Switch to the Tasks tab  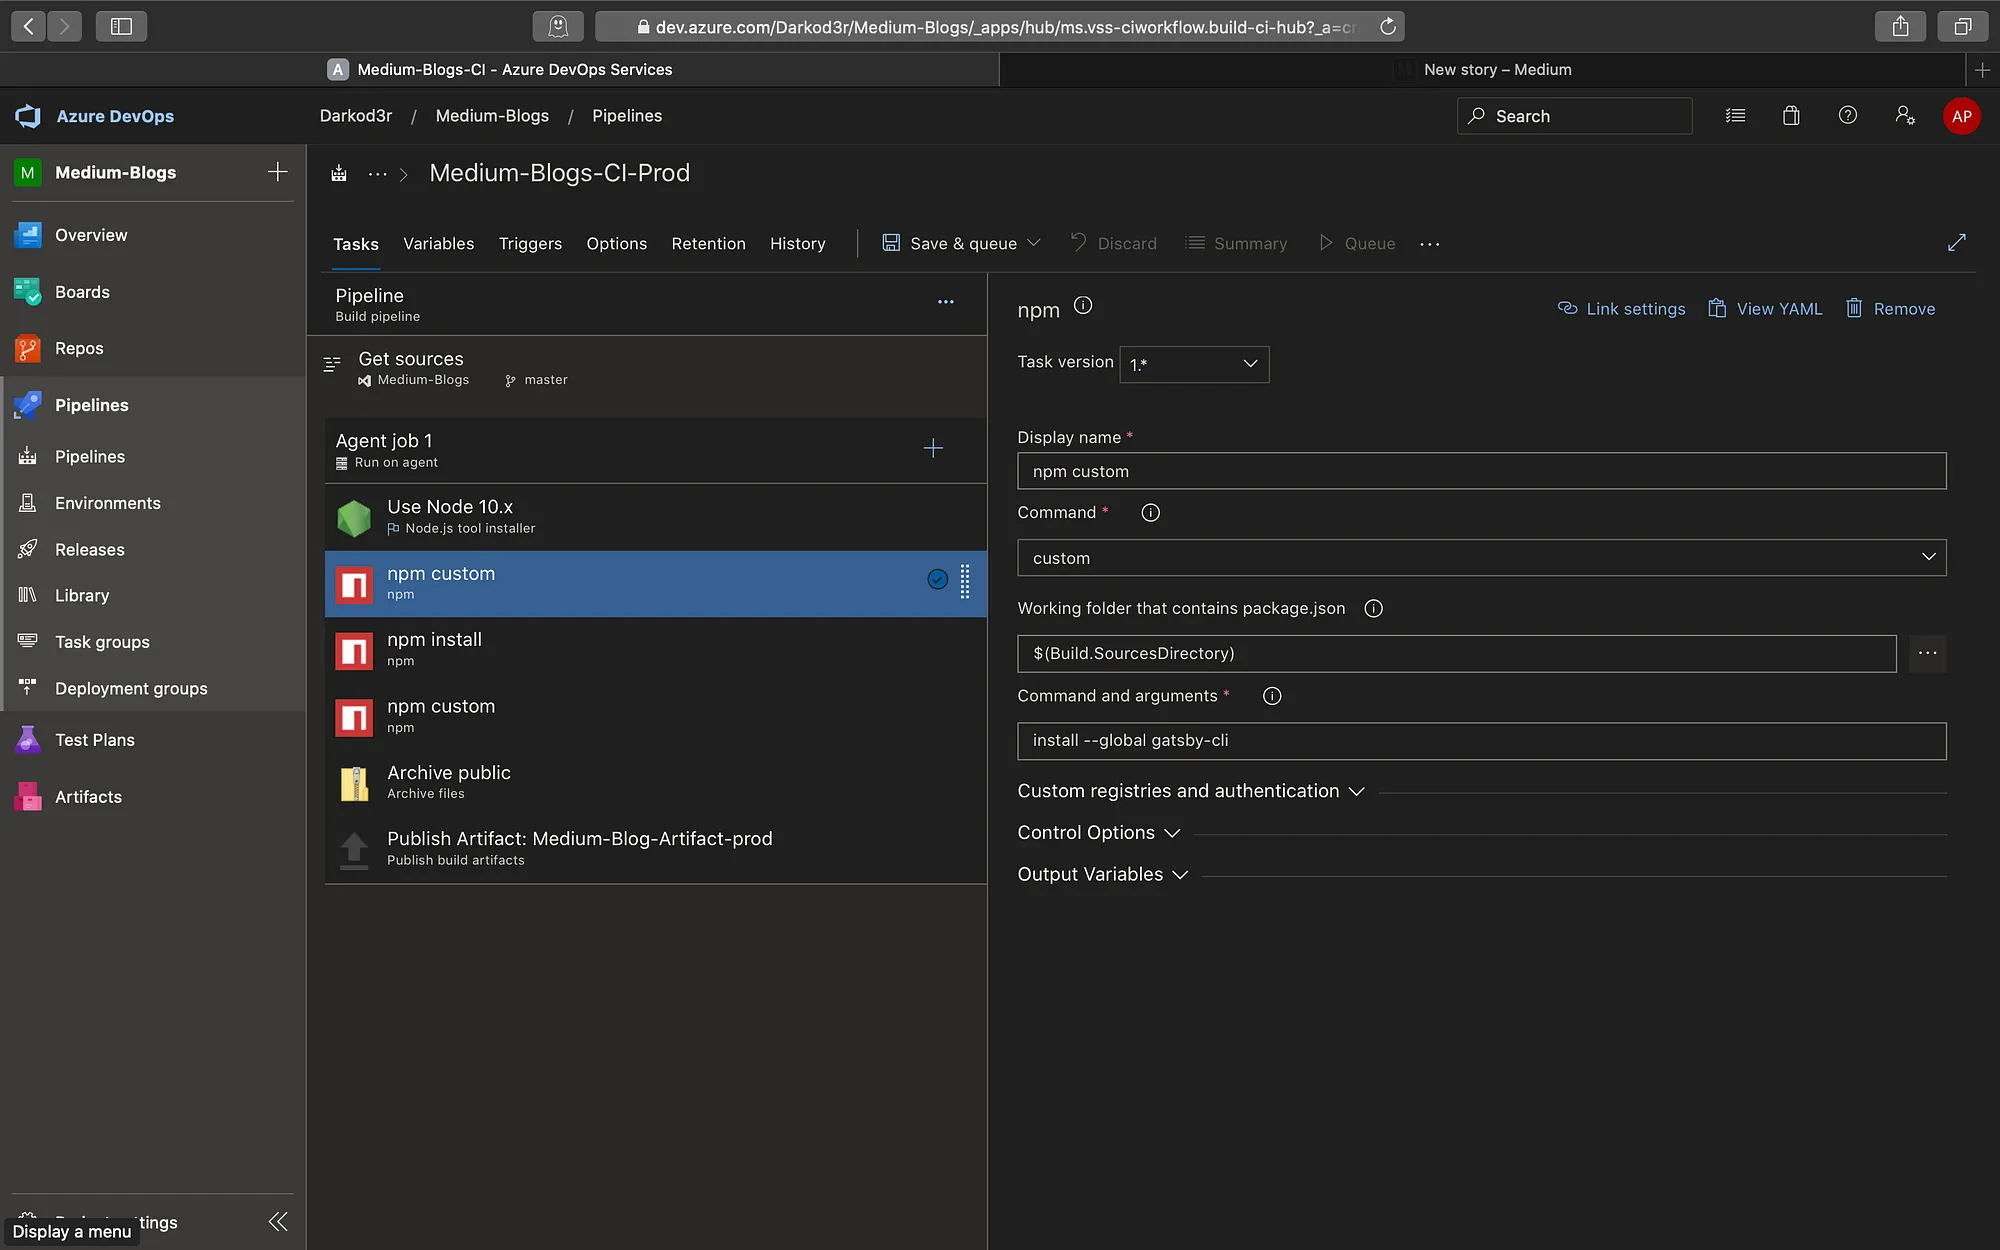point(356,244)
